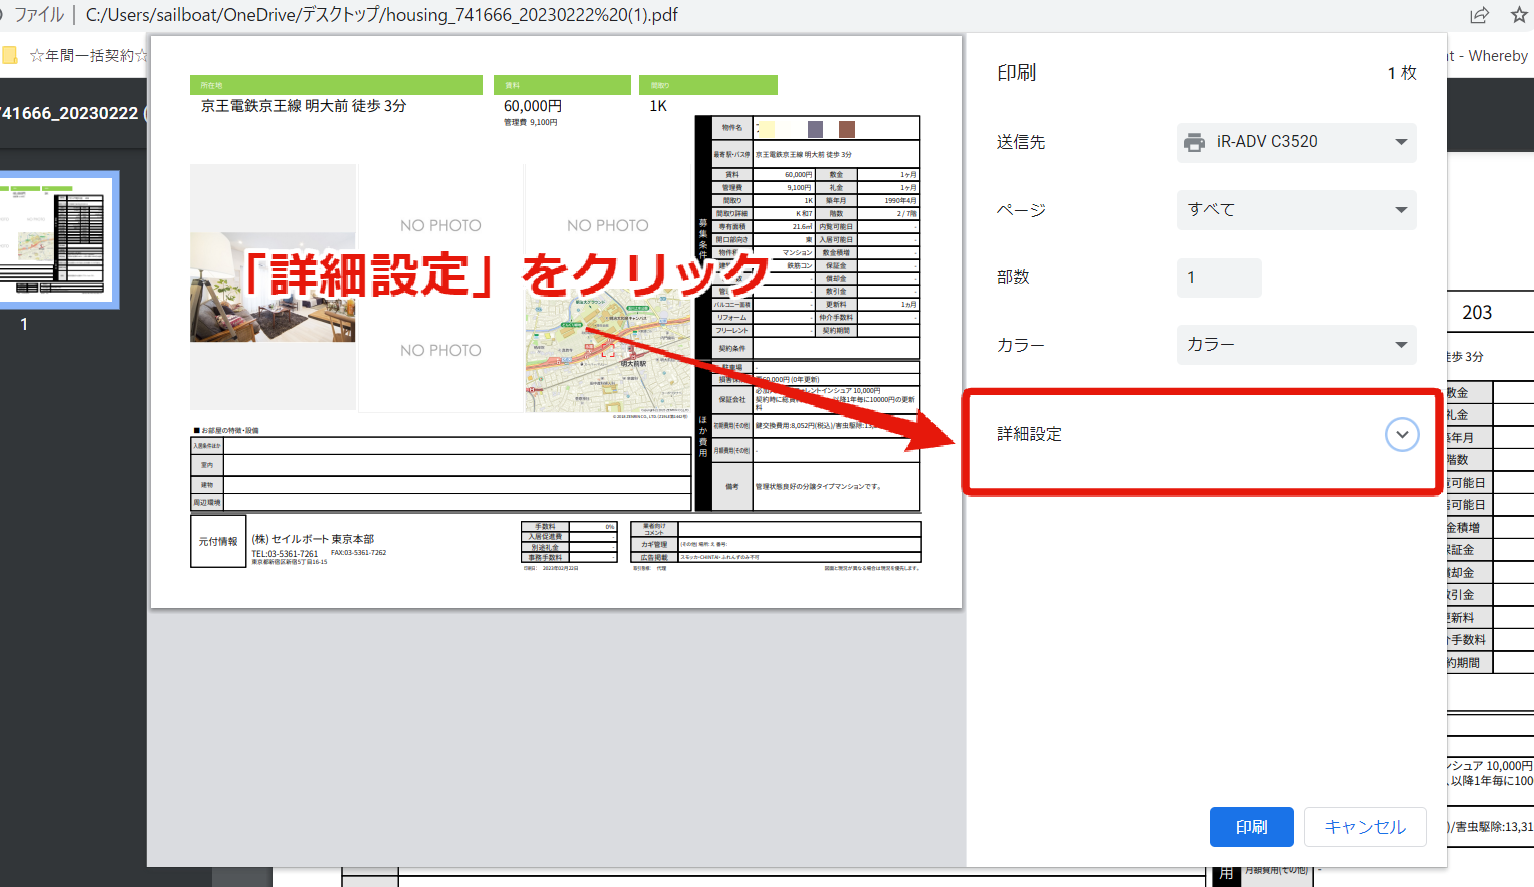Click the 部数 label
Screen dimensions: 1534x887
1013,277
